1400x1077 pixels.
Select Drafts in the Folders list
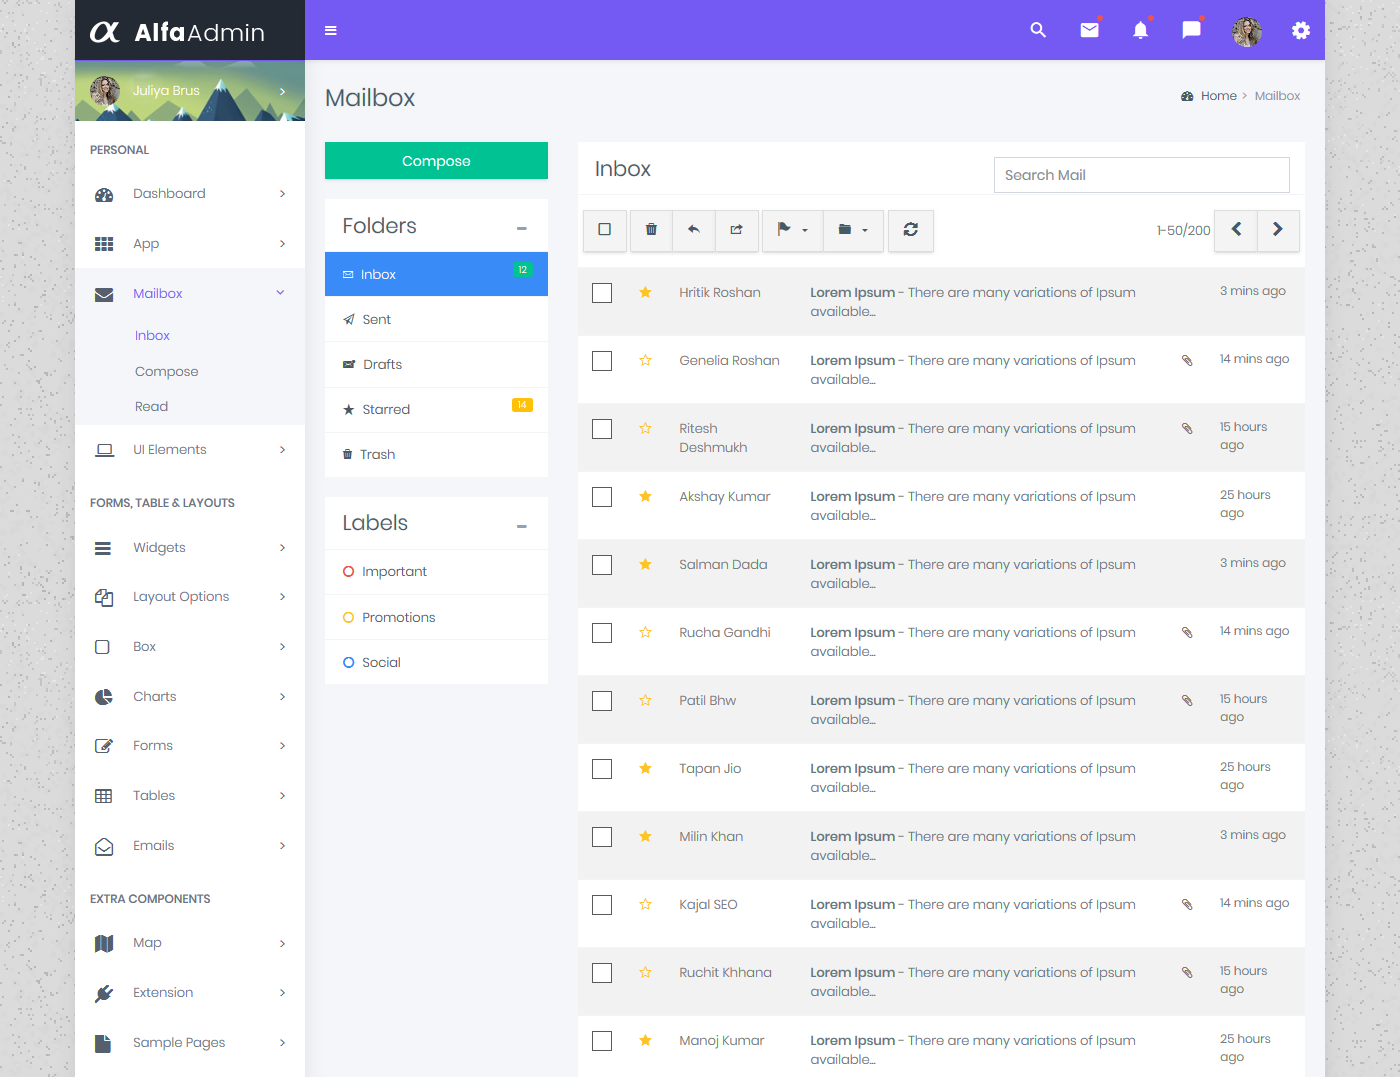[382, 365]
